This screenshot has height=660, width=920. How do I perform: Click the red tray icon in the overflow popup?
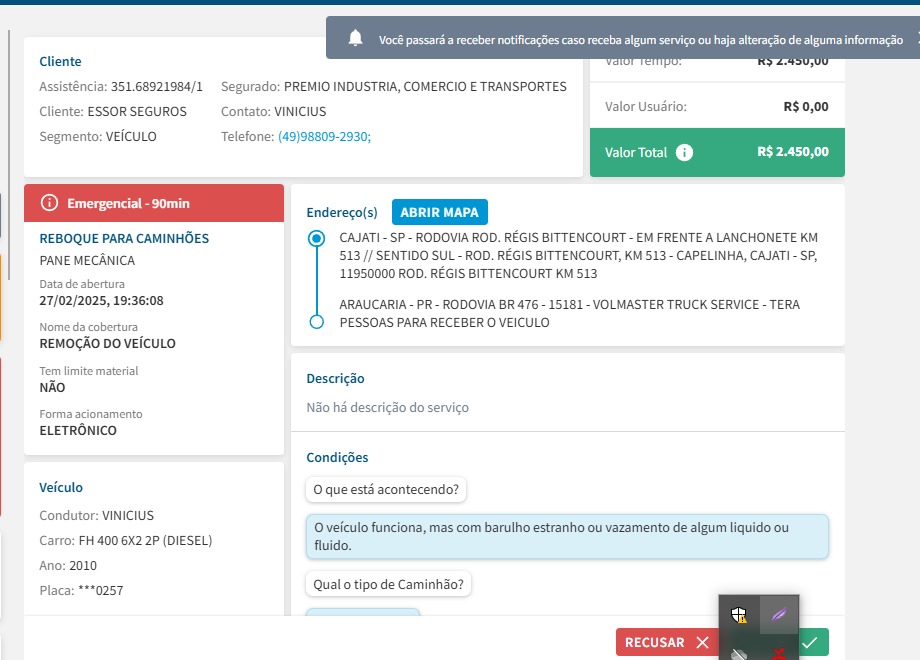tap(779, 654)
